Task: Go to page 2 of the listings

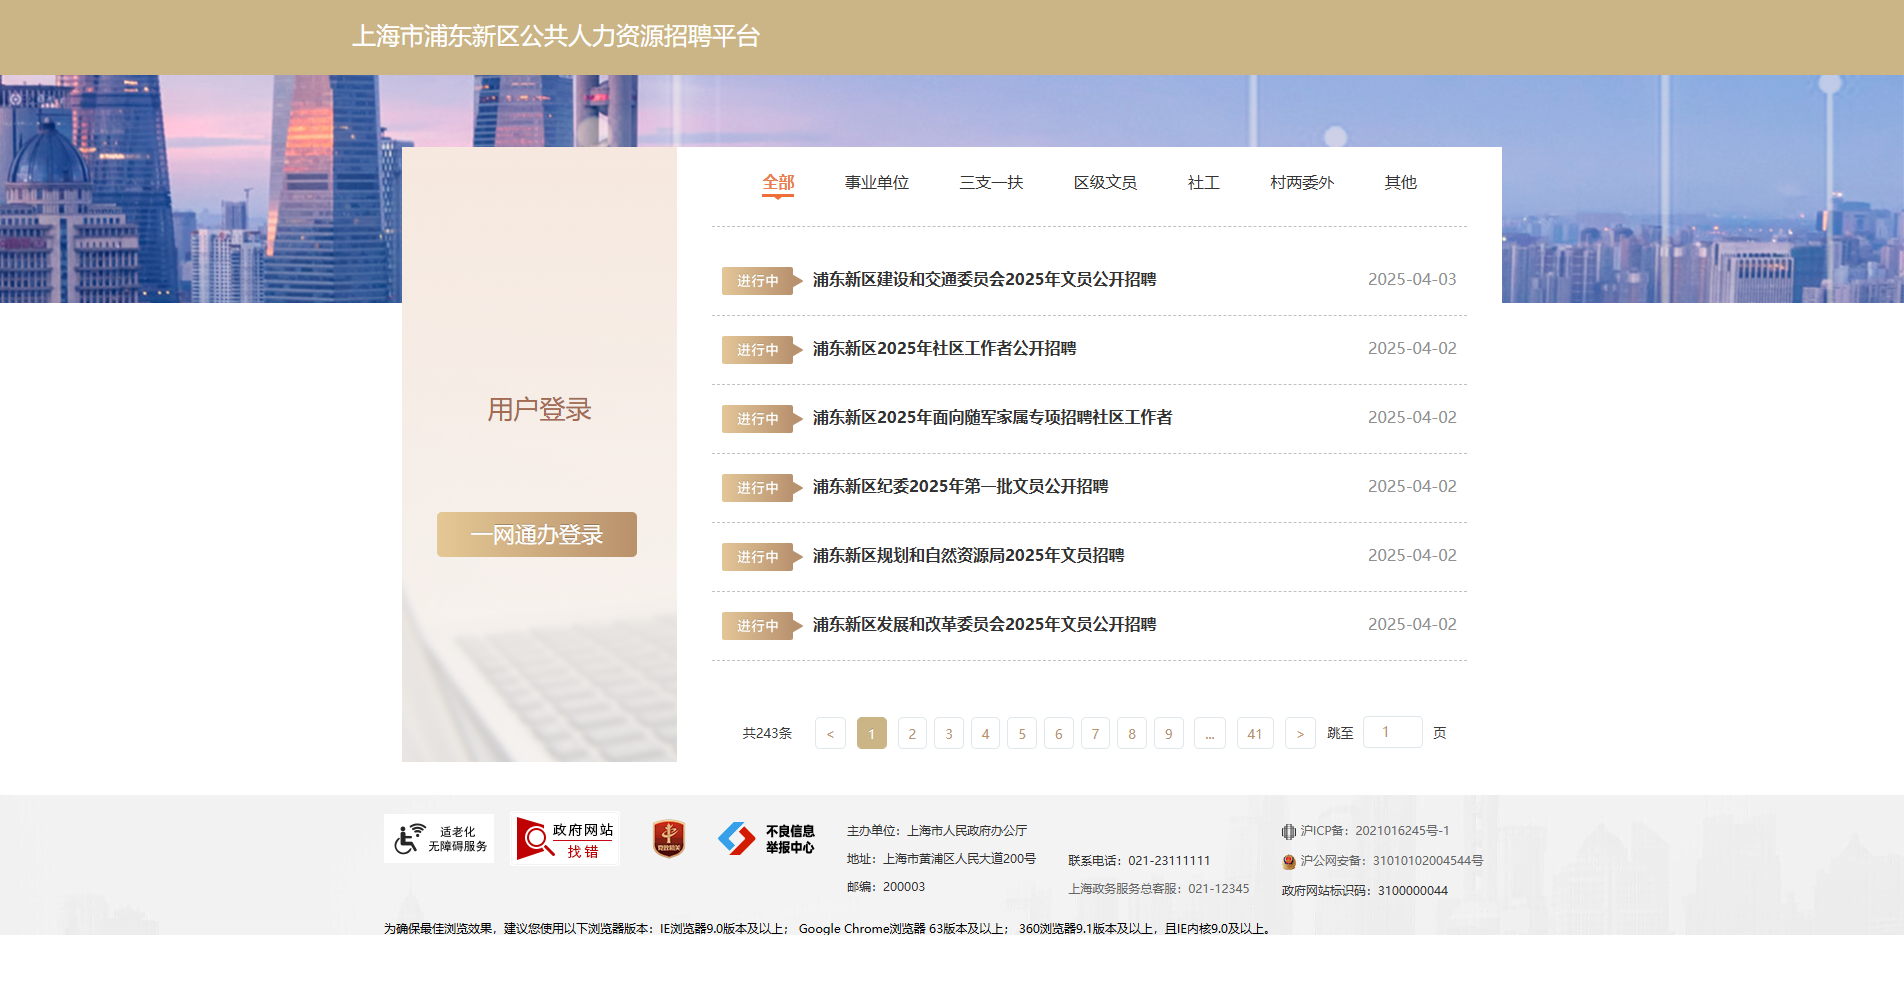Action: [911, 733]
